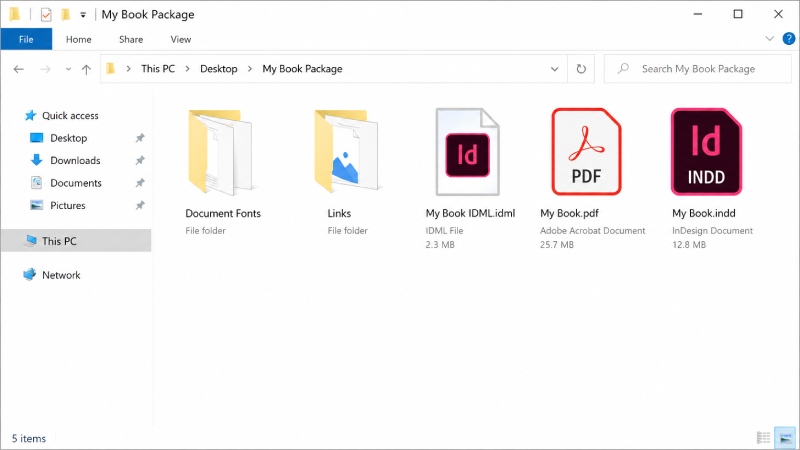Select Network in navigation pane
The height and width of the screenshot is (450, 800).
[x=61, y=275]
